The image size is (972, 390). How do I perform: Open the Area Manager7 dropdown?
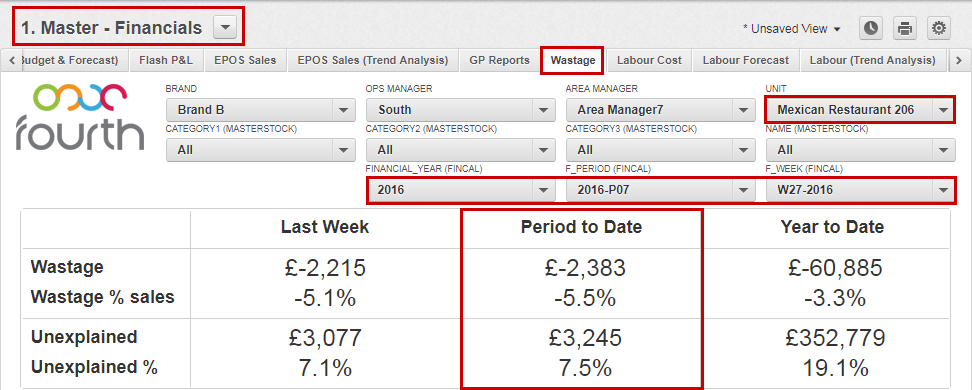661,110
